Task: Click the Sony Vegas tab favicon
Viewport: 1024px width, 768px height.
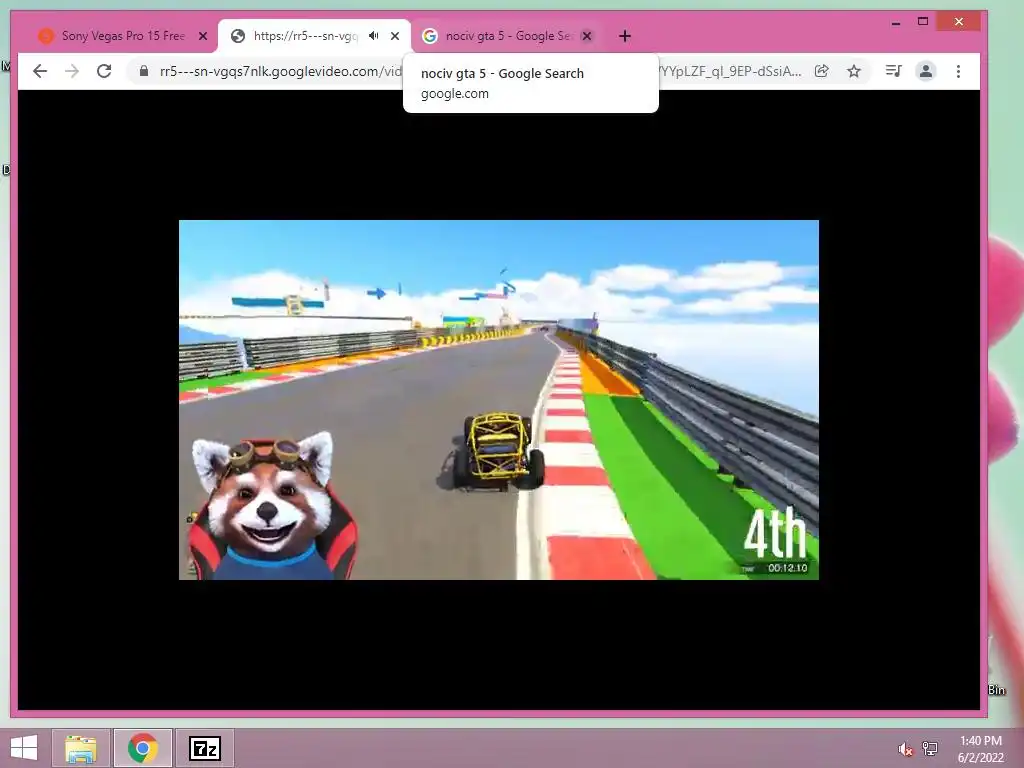Action: click(x=46, y=36)
